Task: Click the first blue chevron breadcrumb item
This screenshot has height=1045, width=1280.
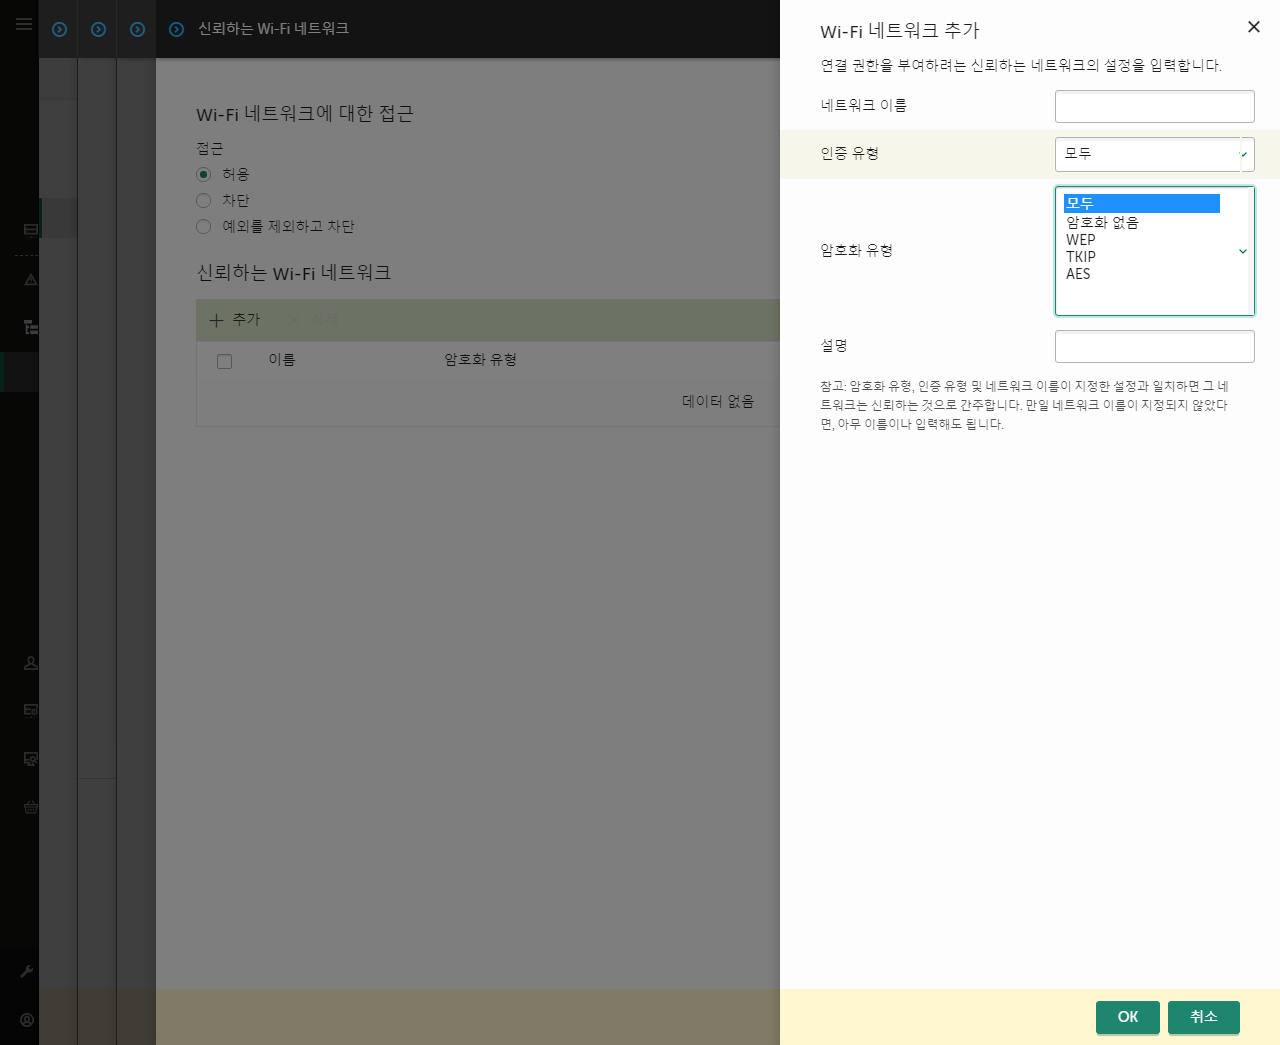Action: 58,29
